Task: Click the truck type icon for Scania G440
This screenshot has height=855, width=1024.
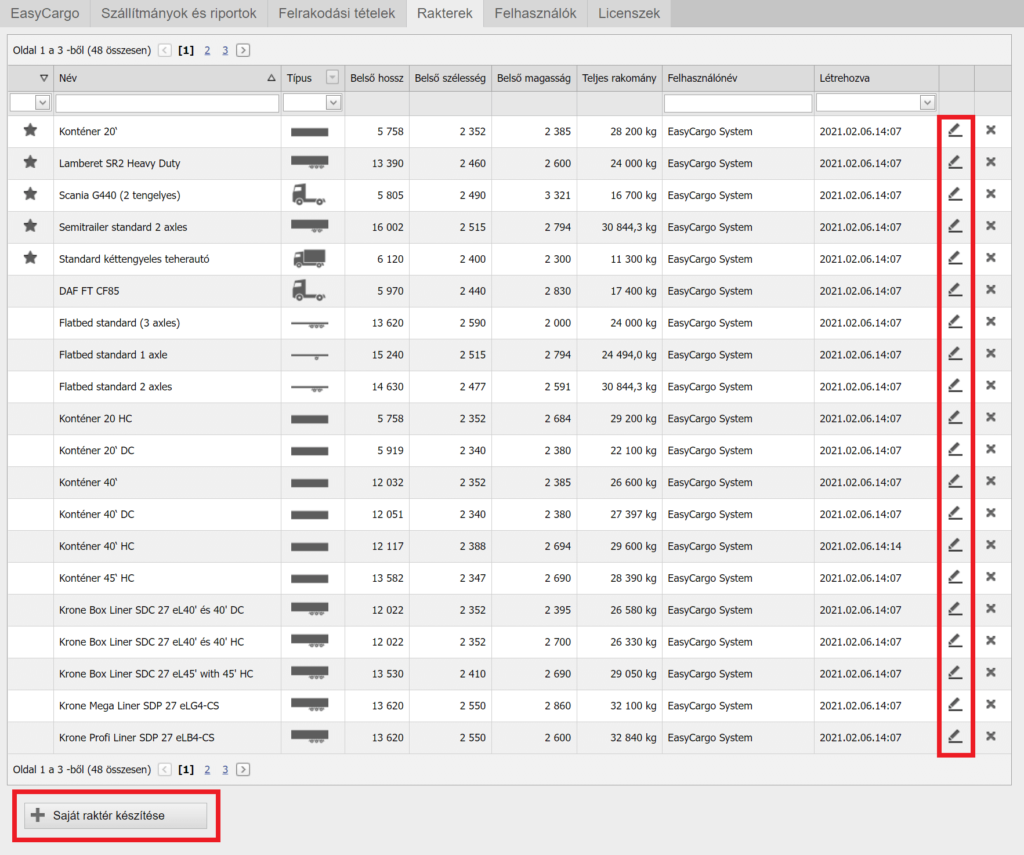Action: coord(309,195)
